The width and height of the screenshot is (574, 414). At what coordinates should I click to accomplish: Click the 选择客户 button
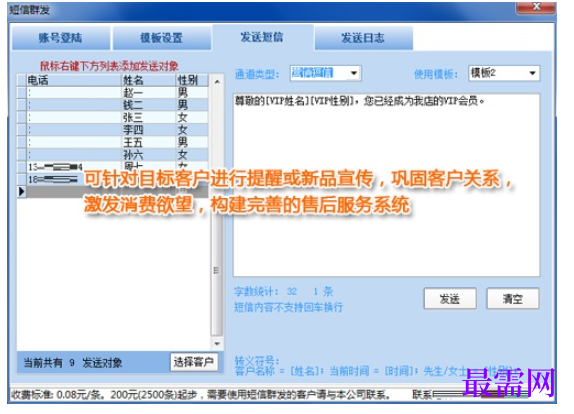194,362
